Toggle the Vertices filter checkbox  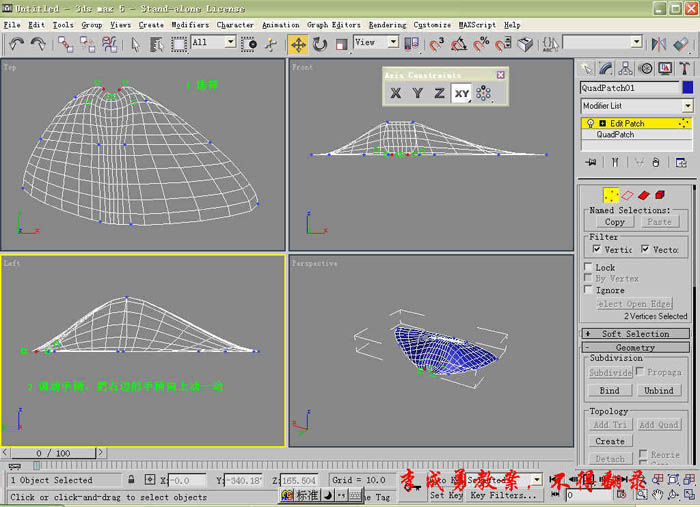[596, 249]
